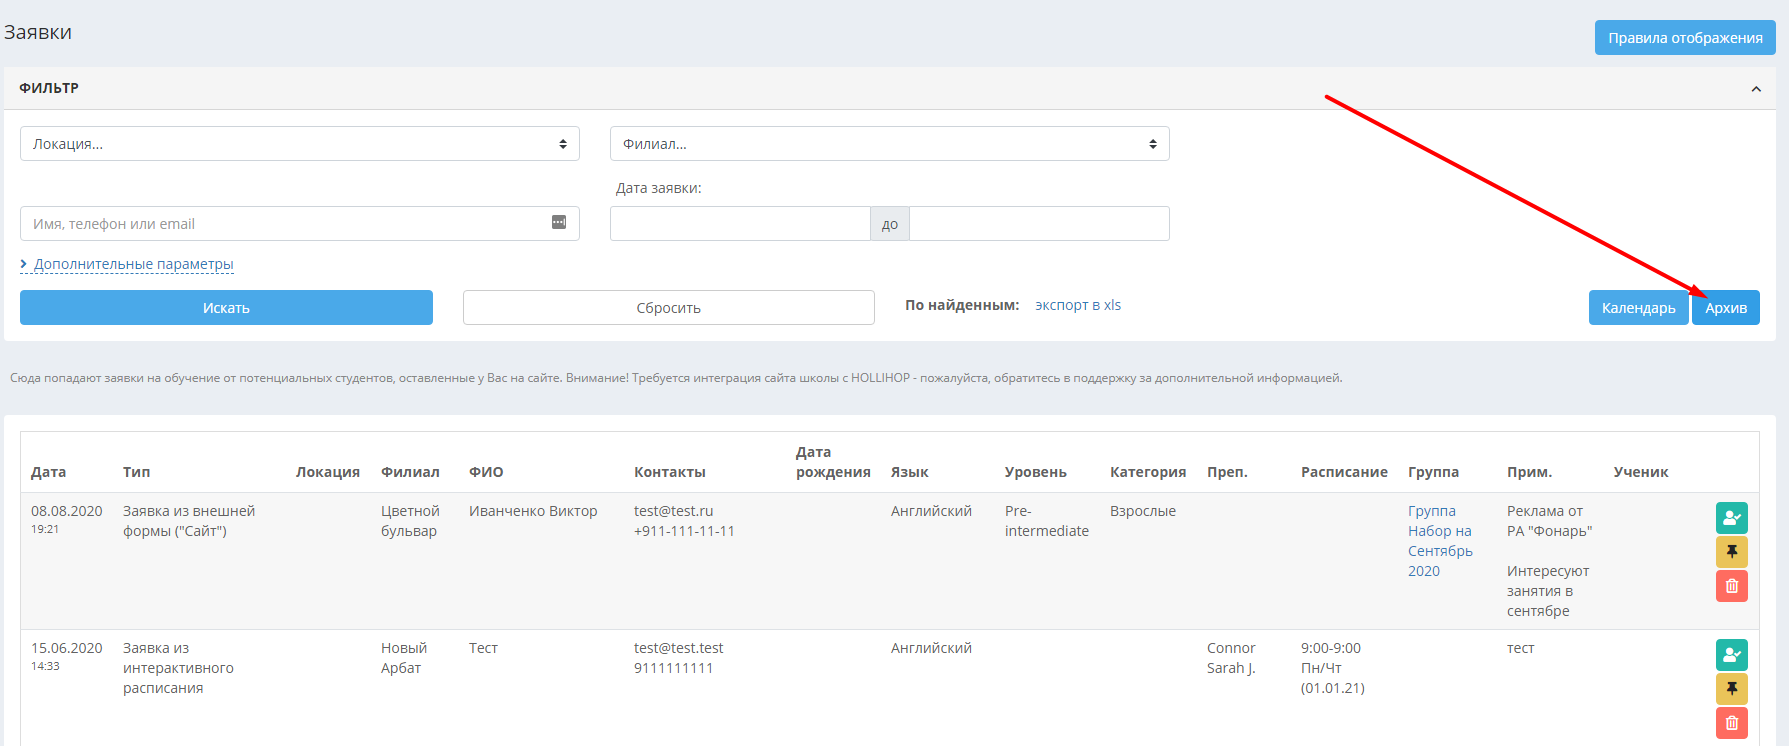Click the keyboard icon in the name search field
Image resolution: width=1789 pixels, height=746 pixels.
tap(559, 222)
